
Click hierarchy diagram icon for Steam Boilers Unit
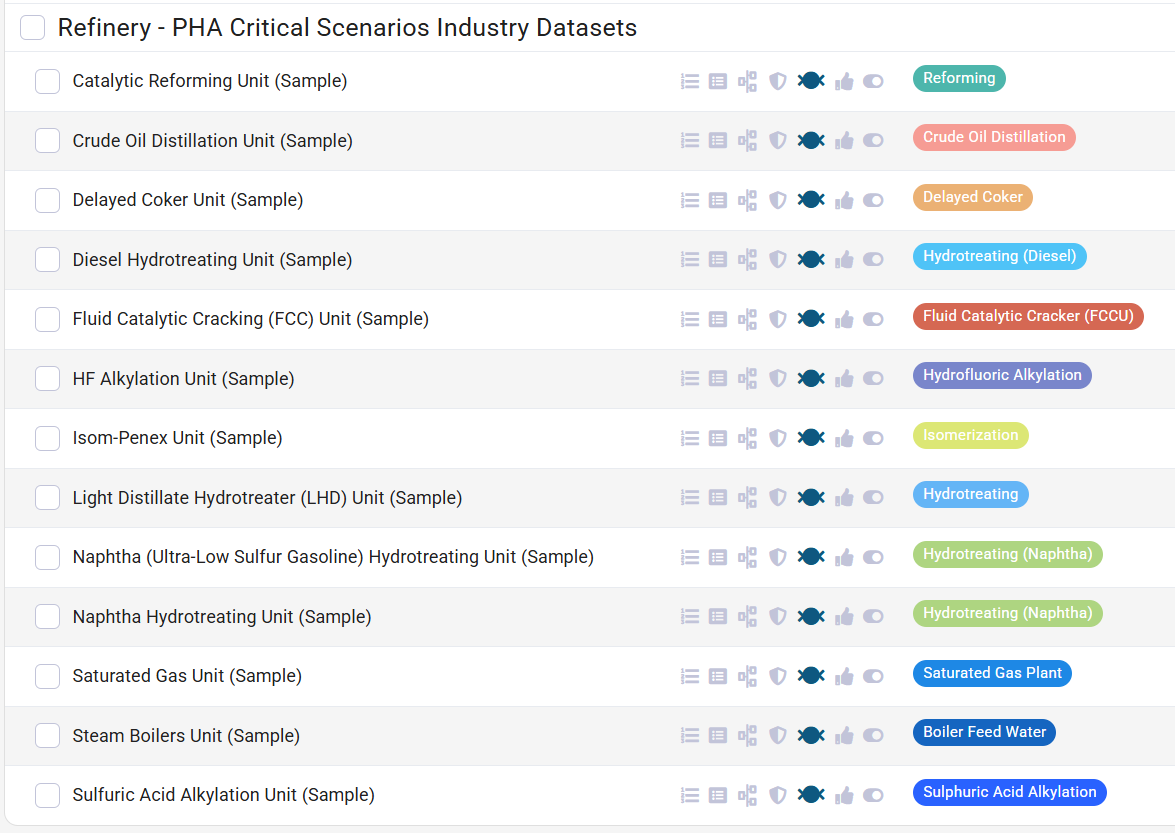(x=747, y=734)
